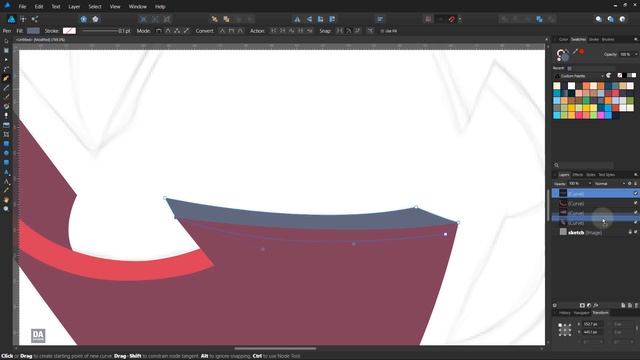This screenshot has height=360, width=640.
Task: Toggle visibility of the second Curve layer
Action: [635, 203]
